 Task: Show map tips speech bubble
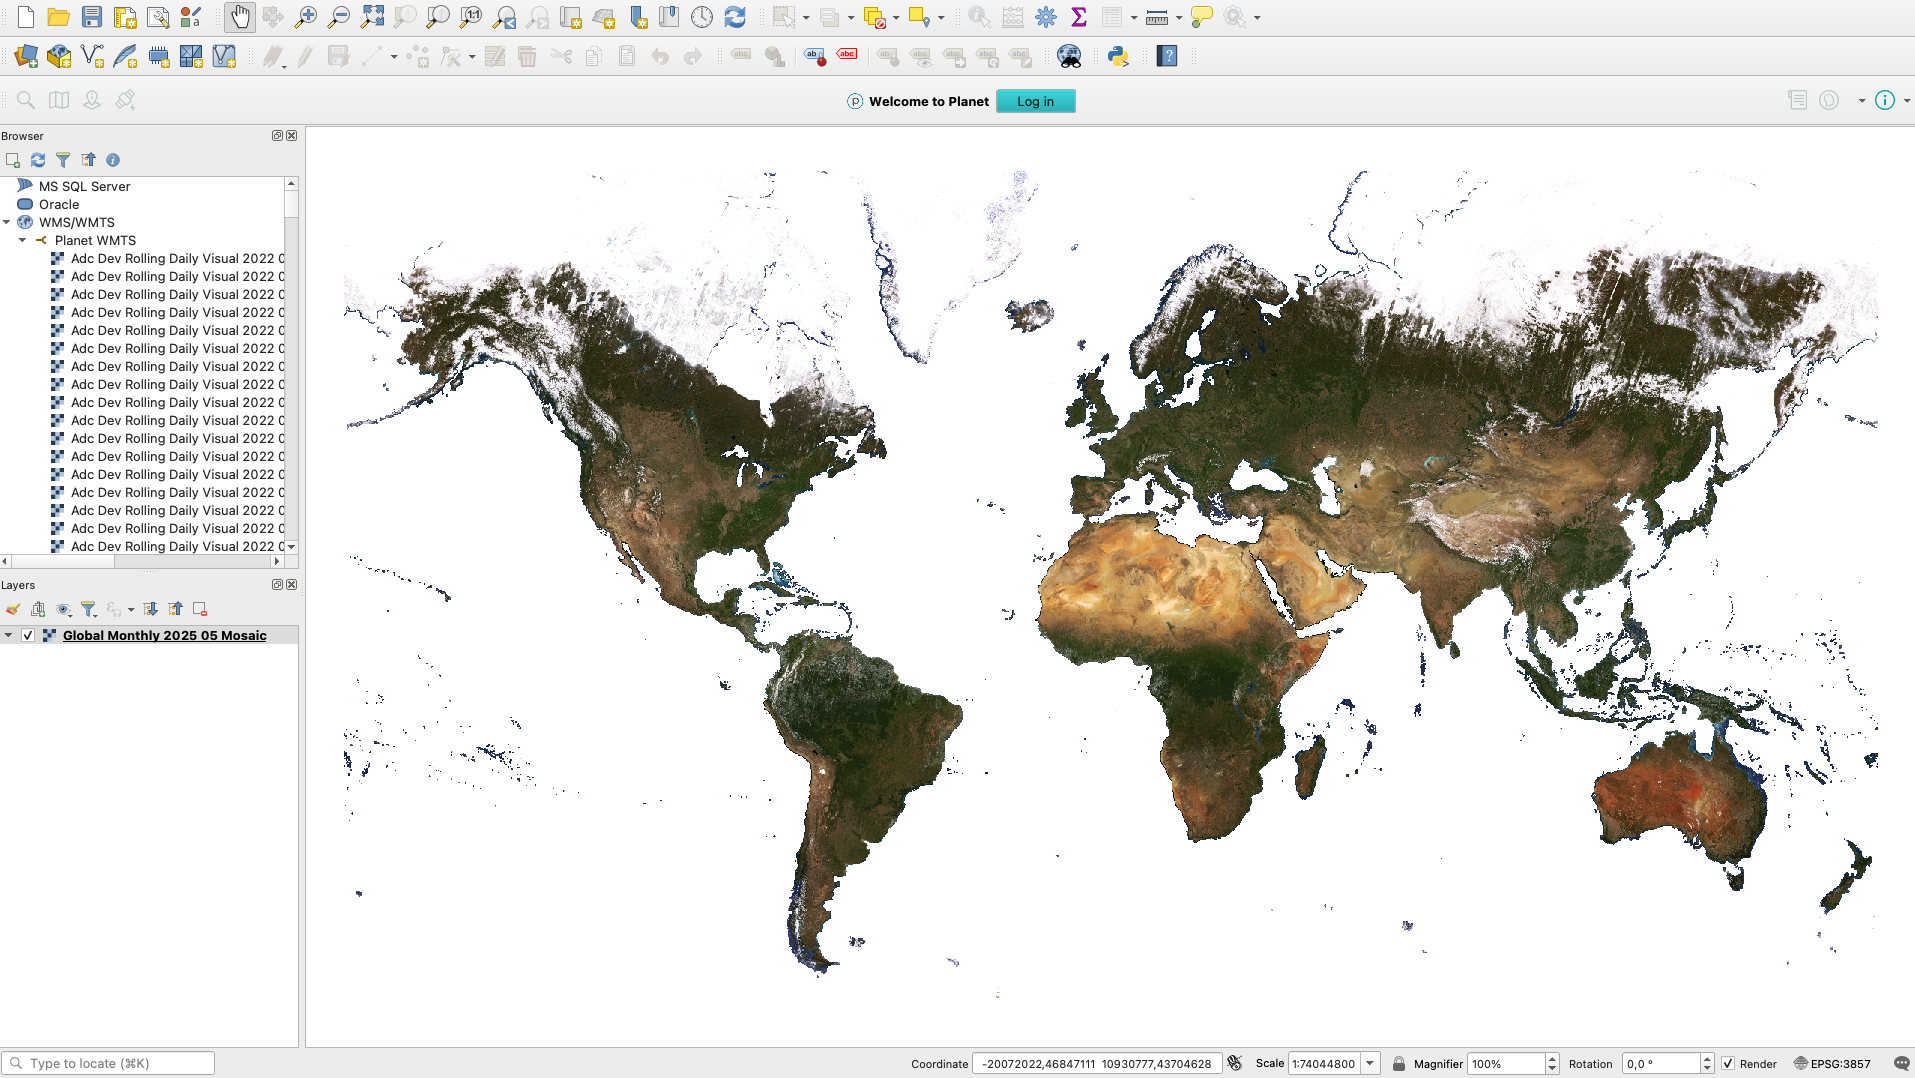(x=1202, y=17)
